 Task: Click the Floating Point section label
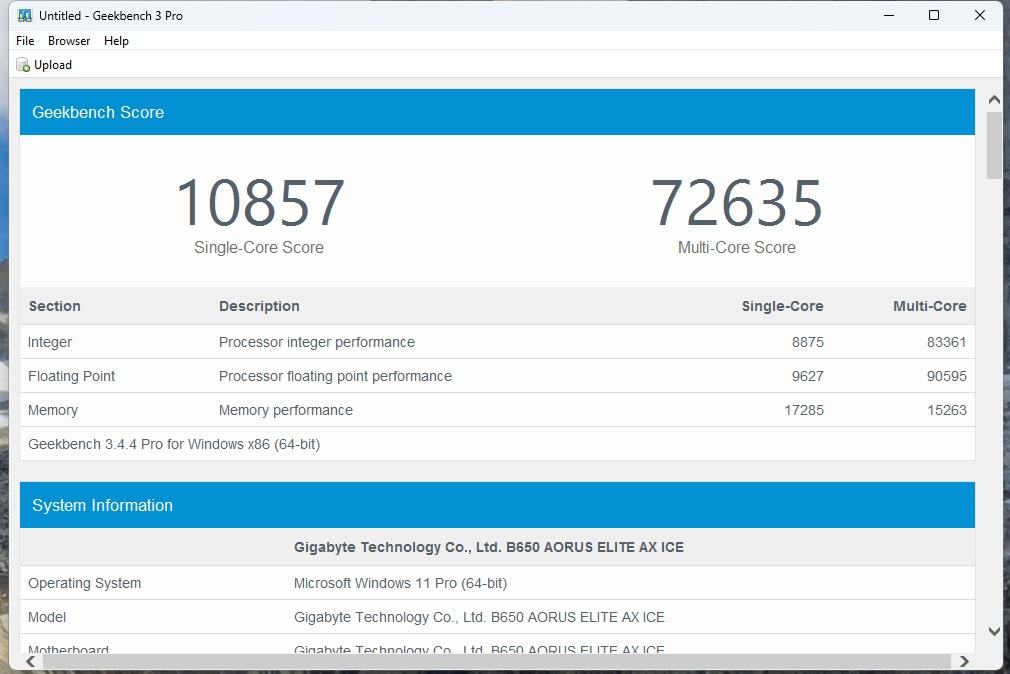click(x=71, y=376)
